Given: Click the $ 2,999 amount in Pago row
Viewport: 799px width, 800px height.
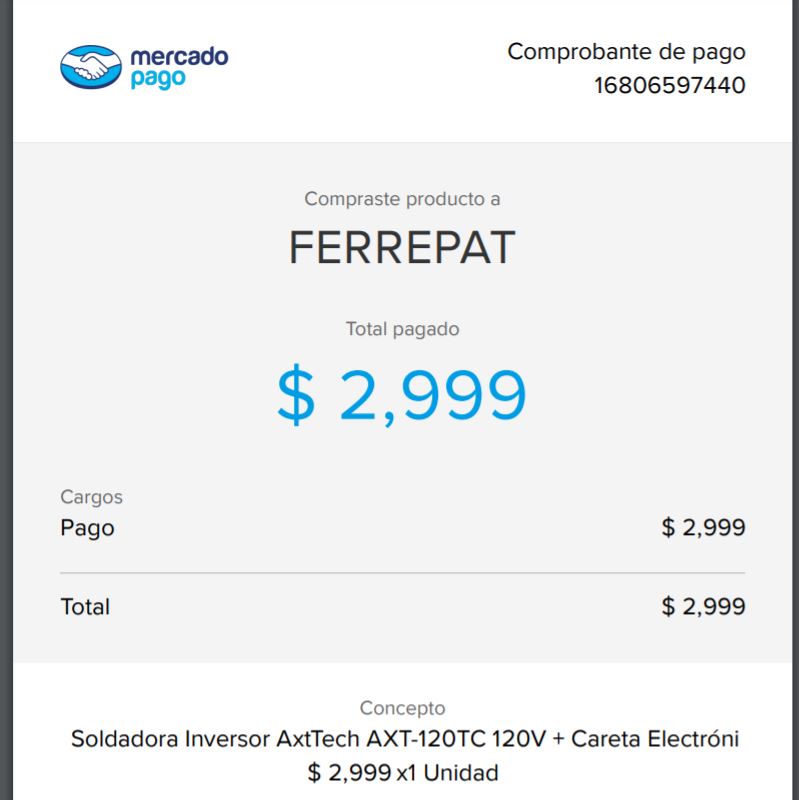Looking at the screenshot, I should (x=703, y=527).
